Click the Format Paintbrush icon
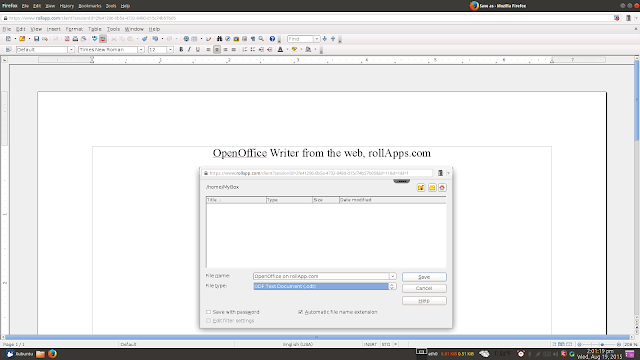The image size is (640, 360). (144, 39)
